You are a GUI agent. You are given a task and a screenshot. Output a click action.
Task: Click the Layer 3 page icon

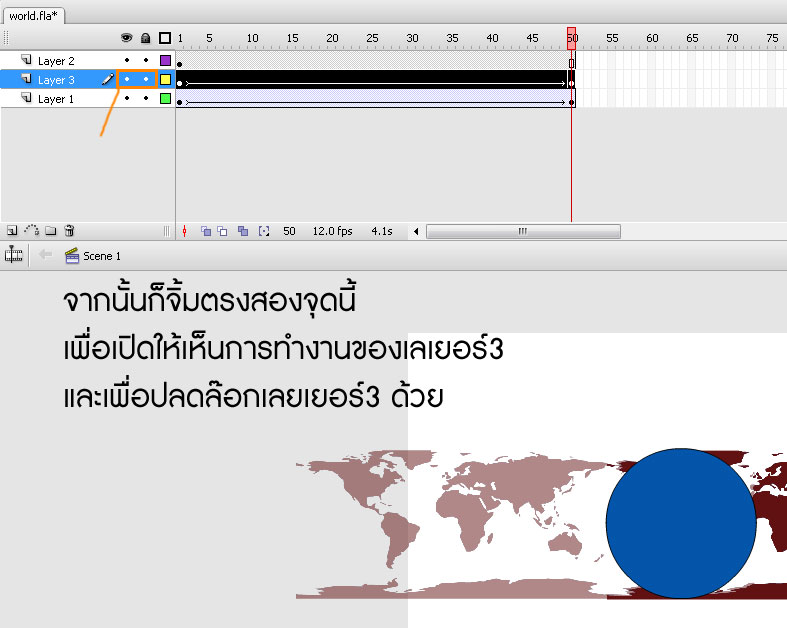point(27,79)
